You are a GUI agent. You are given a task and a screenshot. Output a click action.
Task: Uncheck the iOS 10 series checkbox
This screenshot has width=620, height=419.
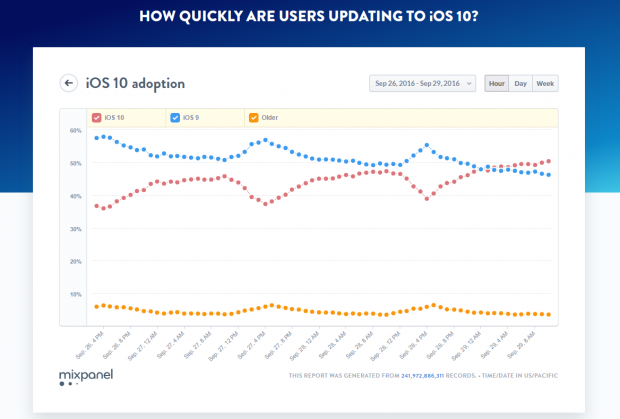(x=96, y=118)
